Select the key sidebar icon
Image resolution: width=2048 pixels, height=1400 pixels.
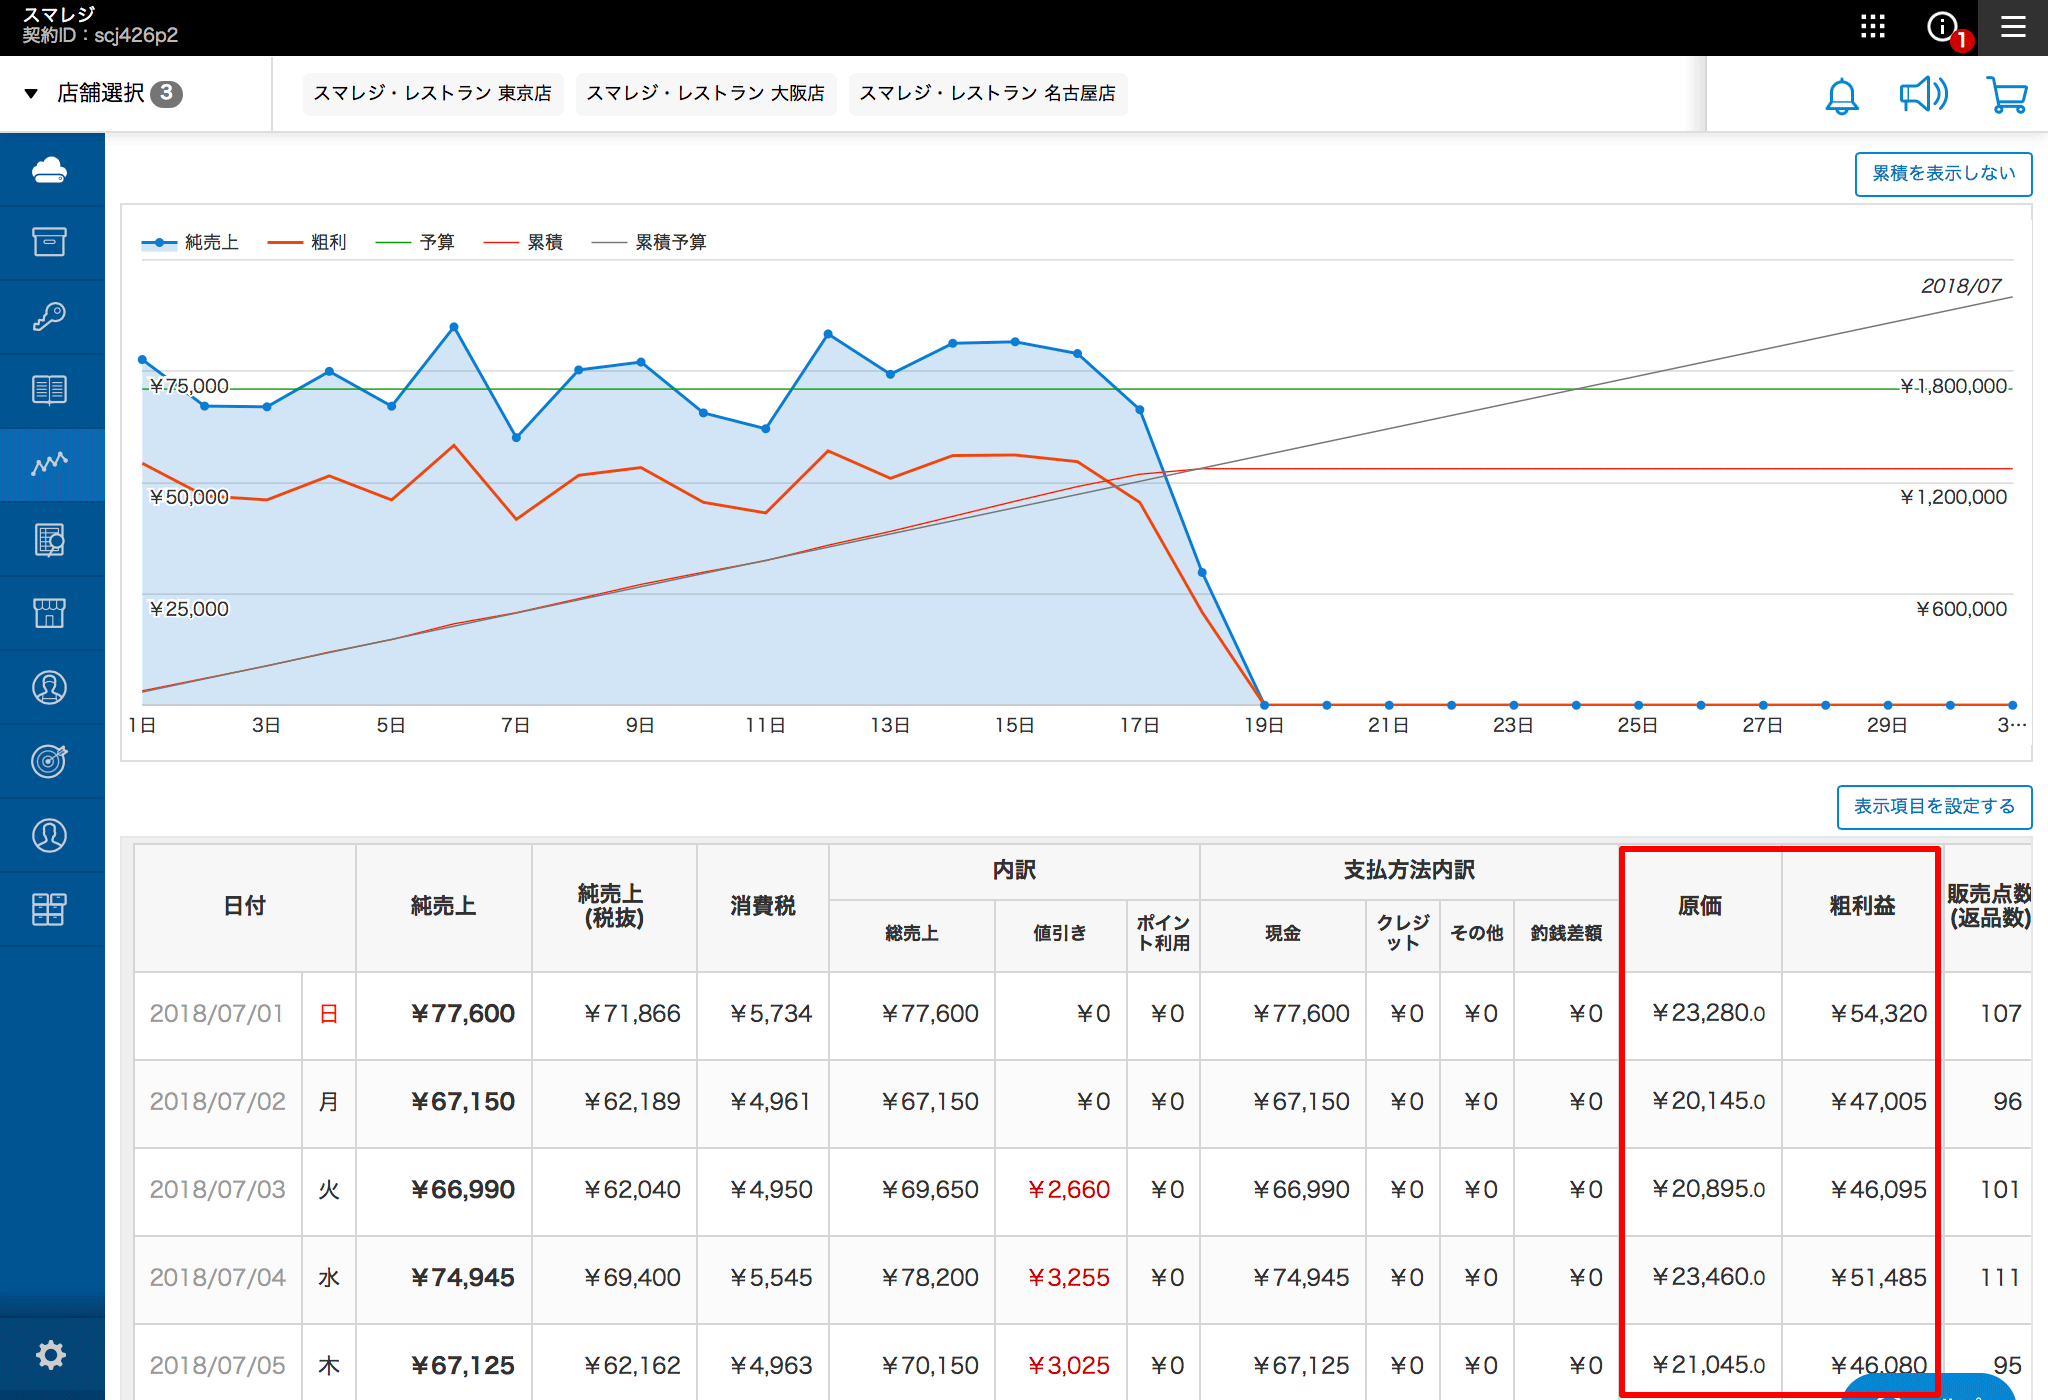pyautogui.click(x=50, y=317)
